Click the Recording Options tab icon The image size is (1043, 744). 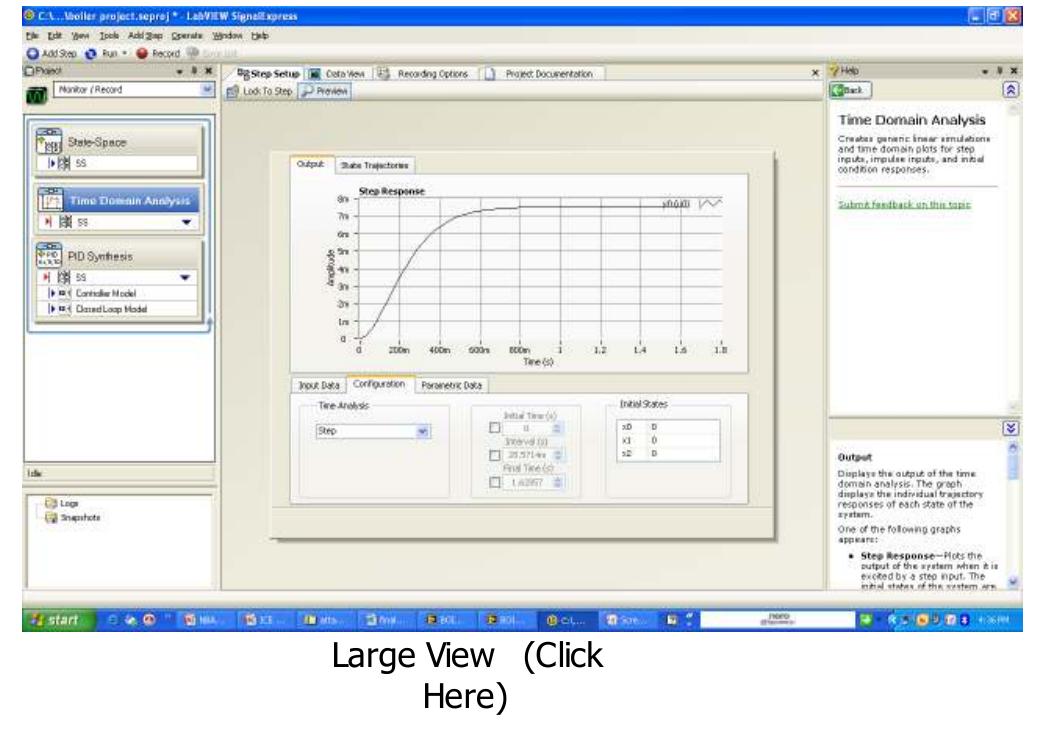[x=383, y=74]
